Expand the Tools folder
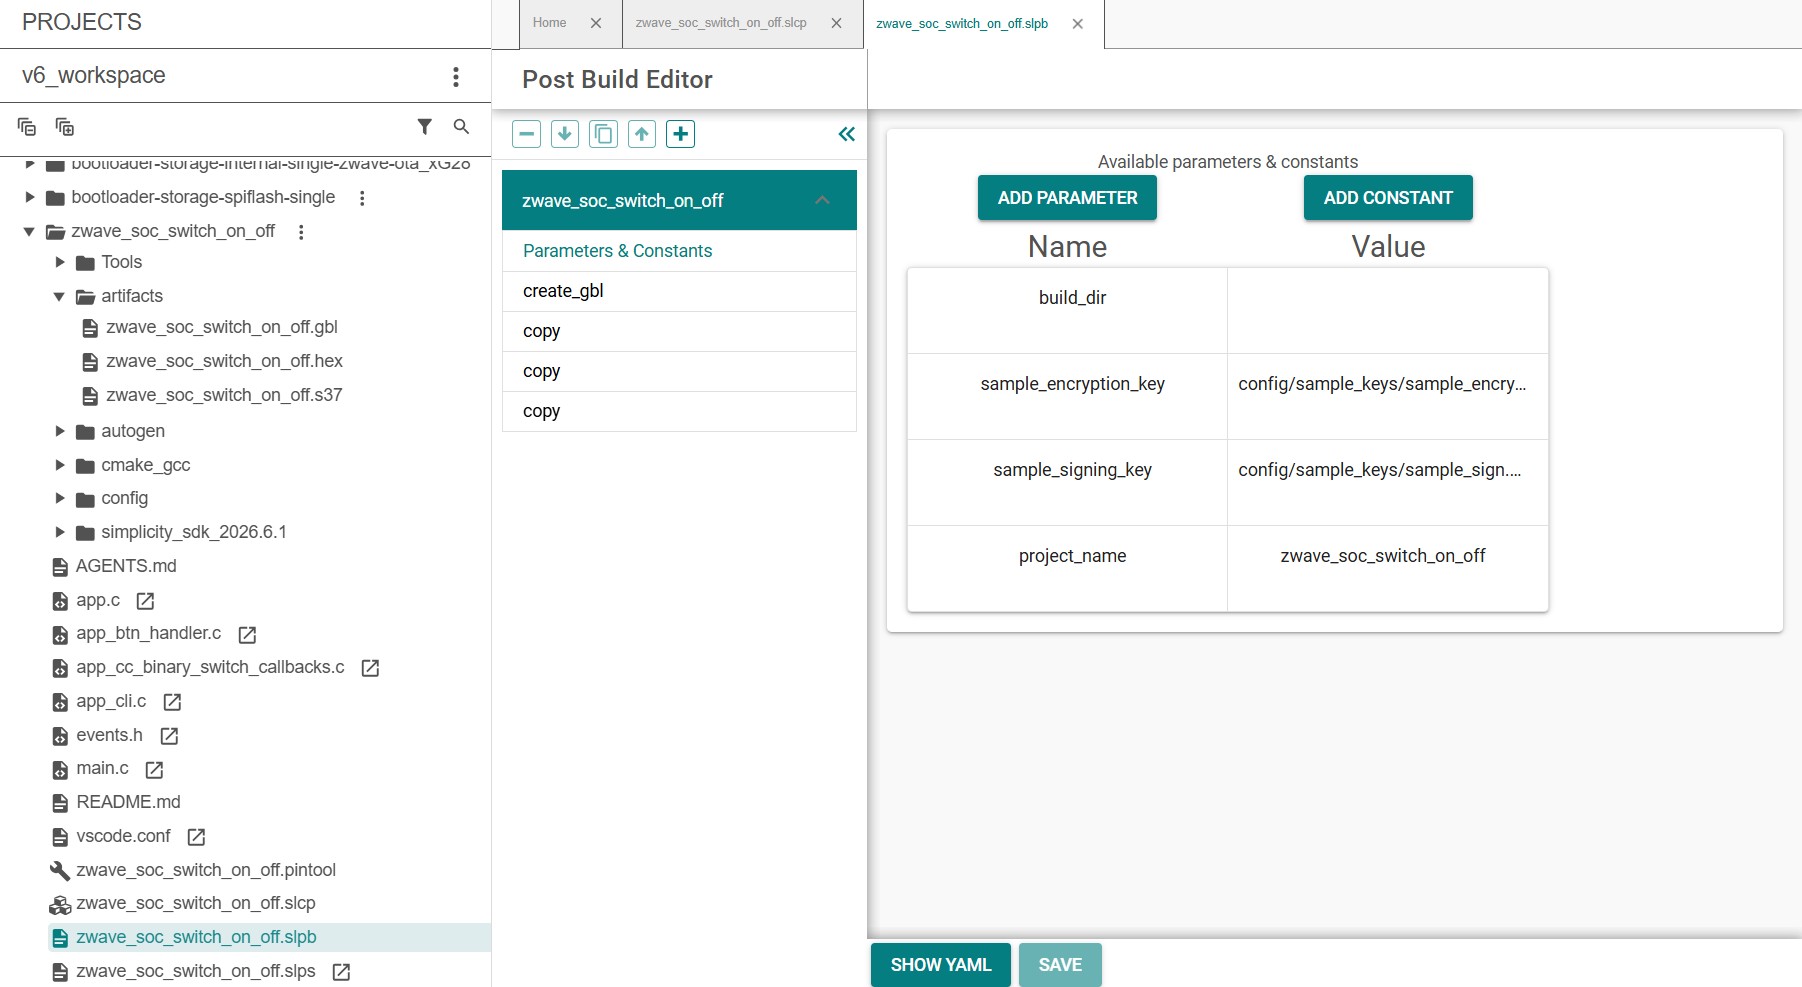1802x987 pixels. point(60,262)
